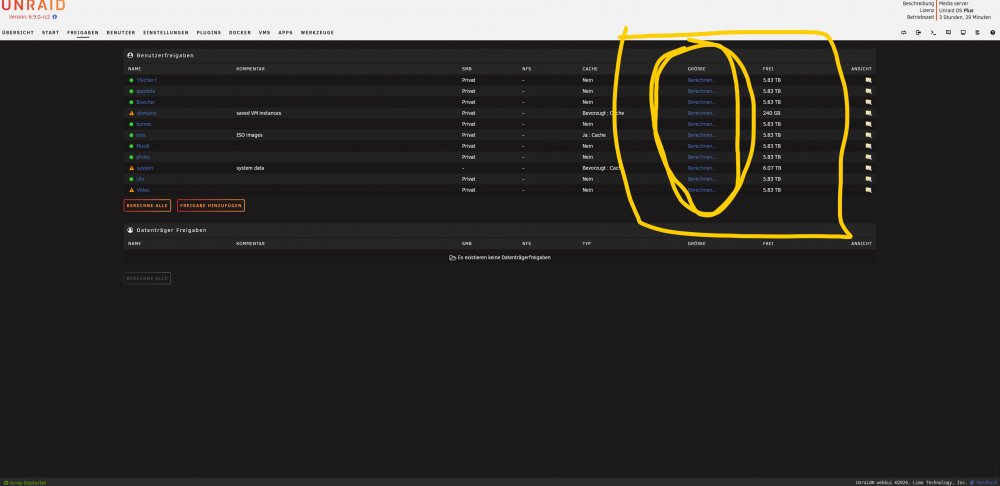The image size is (1000, 486).
Task: Click Berechnen for the Video share
Action: point(702,190)
